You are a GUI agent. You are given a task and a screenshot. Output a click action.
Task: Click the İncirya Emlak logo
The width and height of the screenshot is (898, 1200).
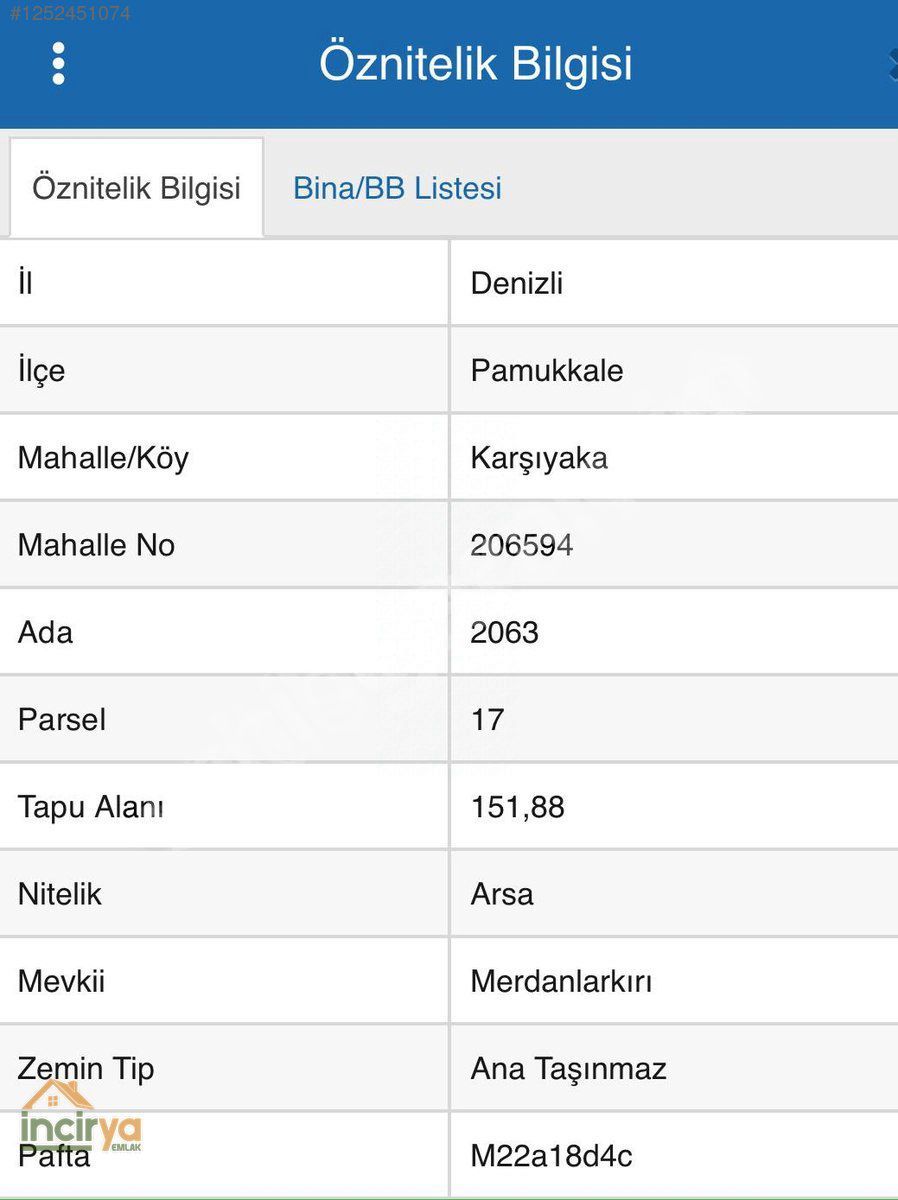coord(80,1120)
